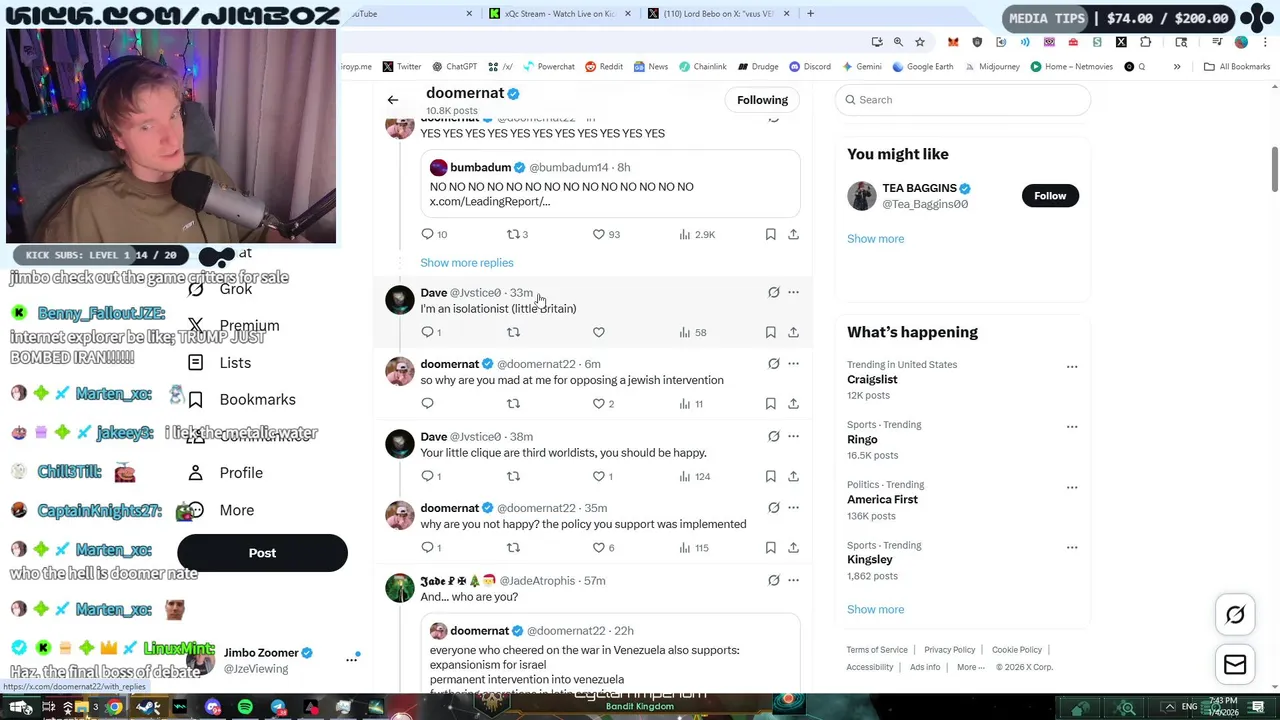Bookmark this page with browser star icon

pos(920,42)
